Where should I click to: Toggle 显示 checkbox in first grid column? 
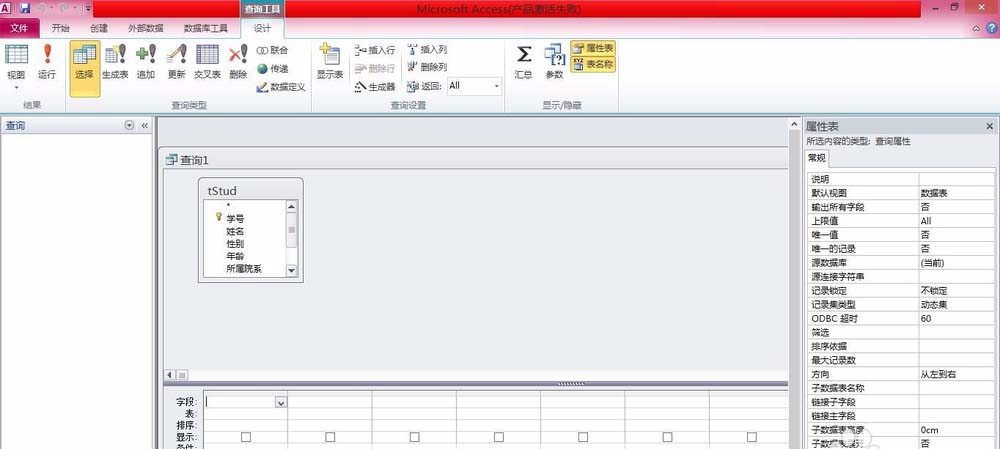[246, 437]
